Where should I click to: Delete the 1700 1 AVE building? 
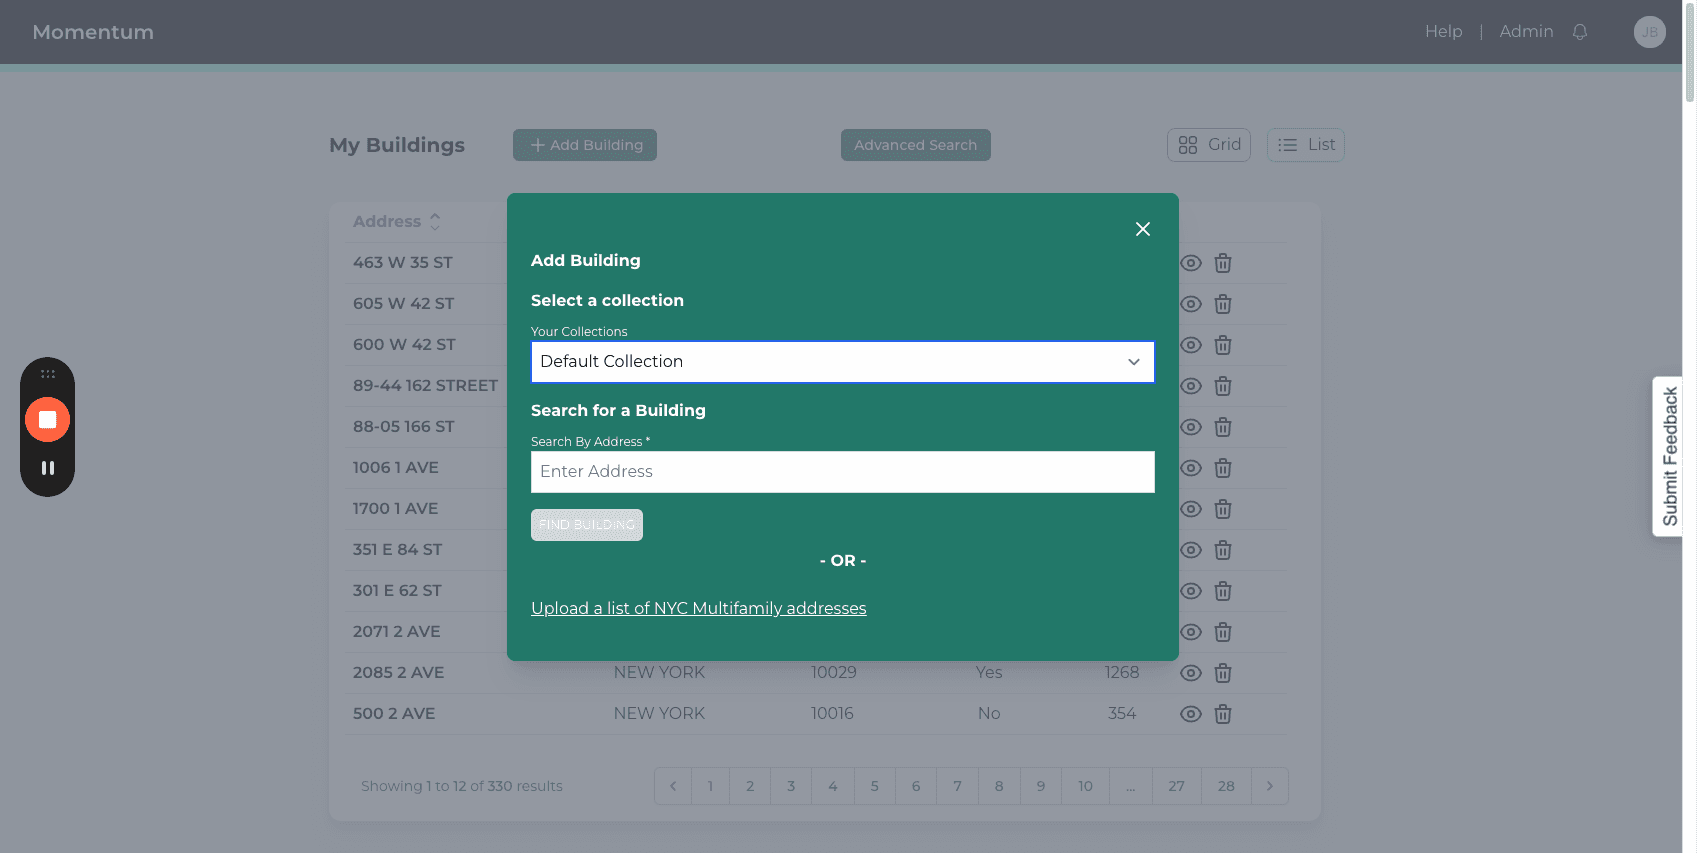(x=1223, y=509)
